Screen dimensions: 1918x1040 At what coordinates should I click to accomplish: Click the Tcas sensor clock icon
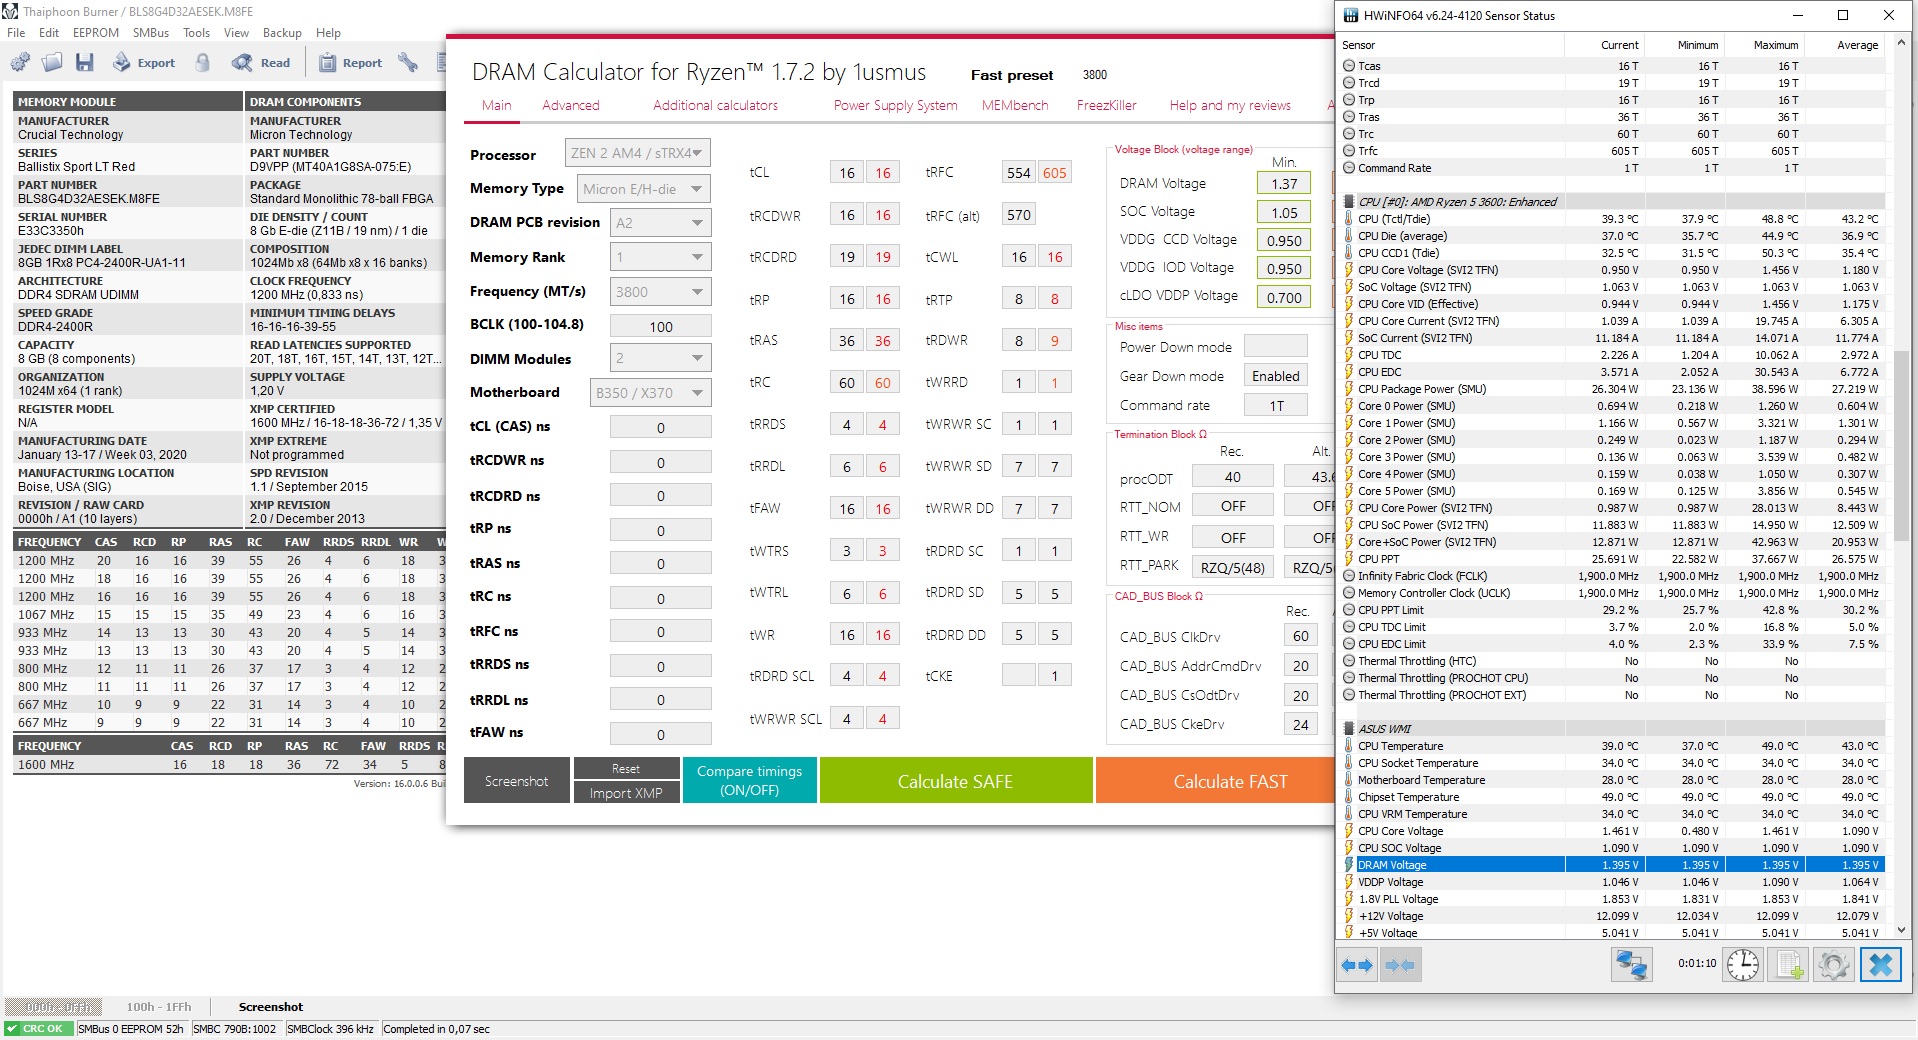(1349, 66)
